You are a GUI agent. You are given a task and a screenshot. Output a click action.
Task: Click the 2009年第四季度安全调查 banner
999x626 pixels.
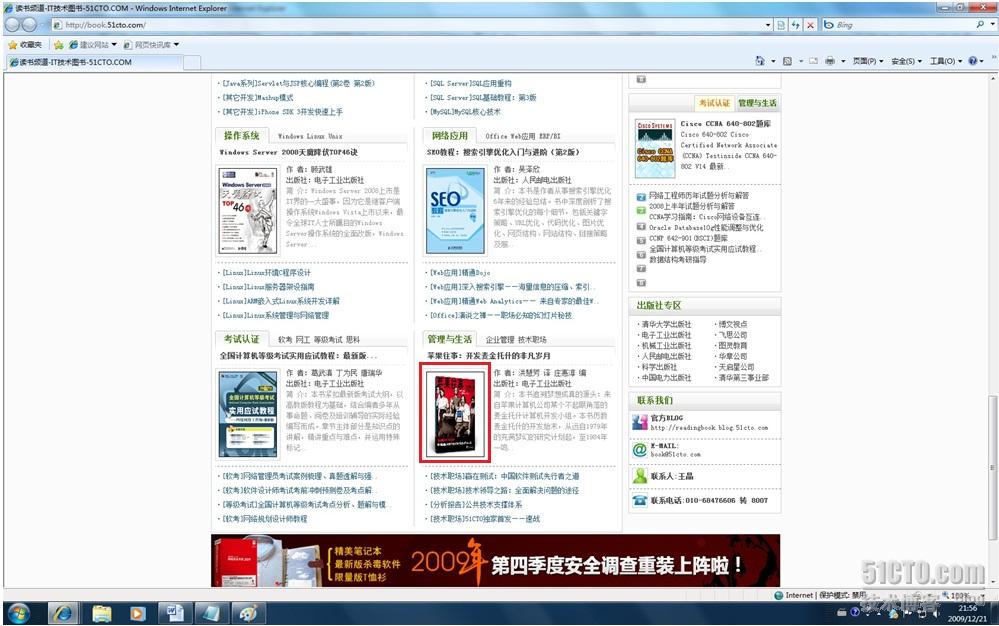click(x=495, y=560)
